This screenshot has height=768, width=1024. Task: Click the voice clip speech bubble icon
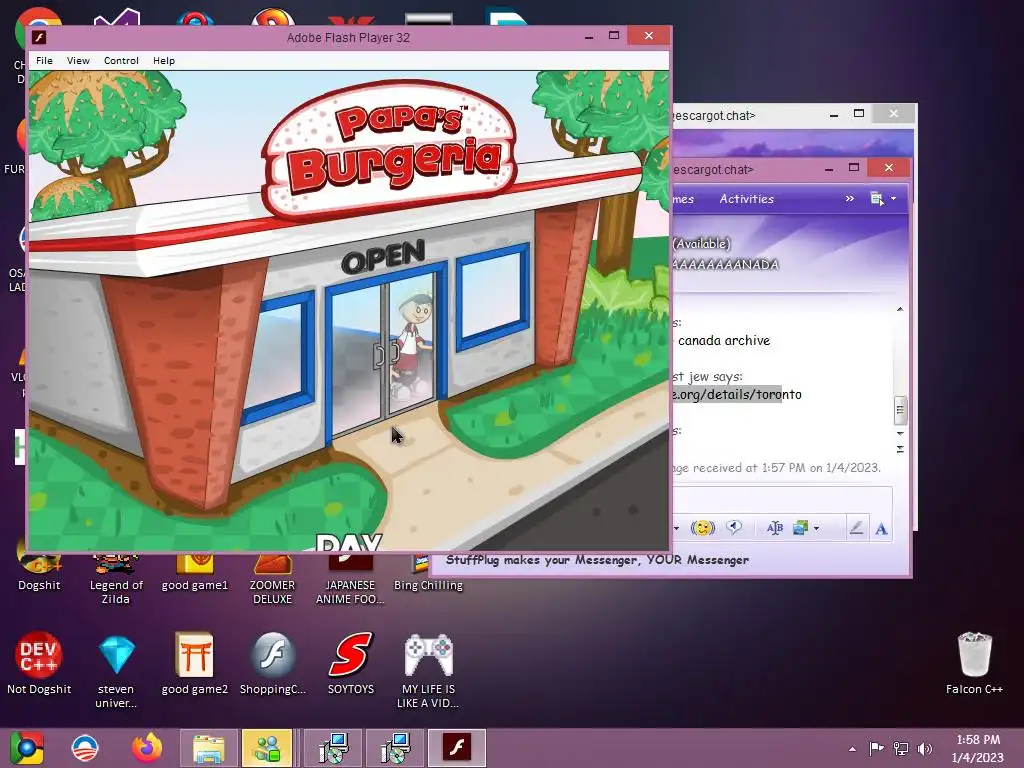pyautogui.click(x=734, y=527)
